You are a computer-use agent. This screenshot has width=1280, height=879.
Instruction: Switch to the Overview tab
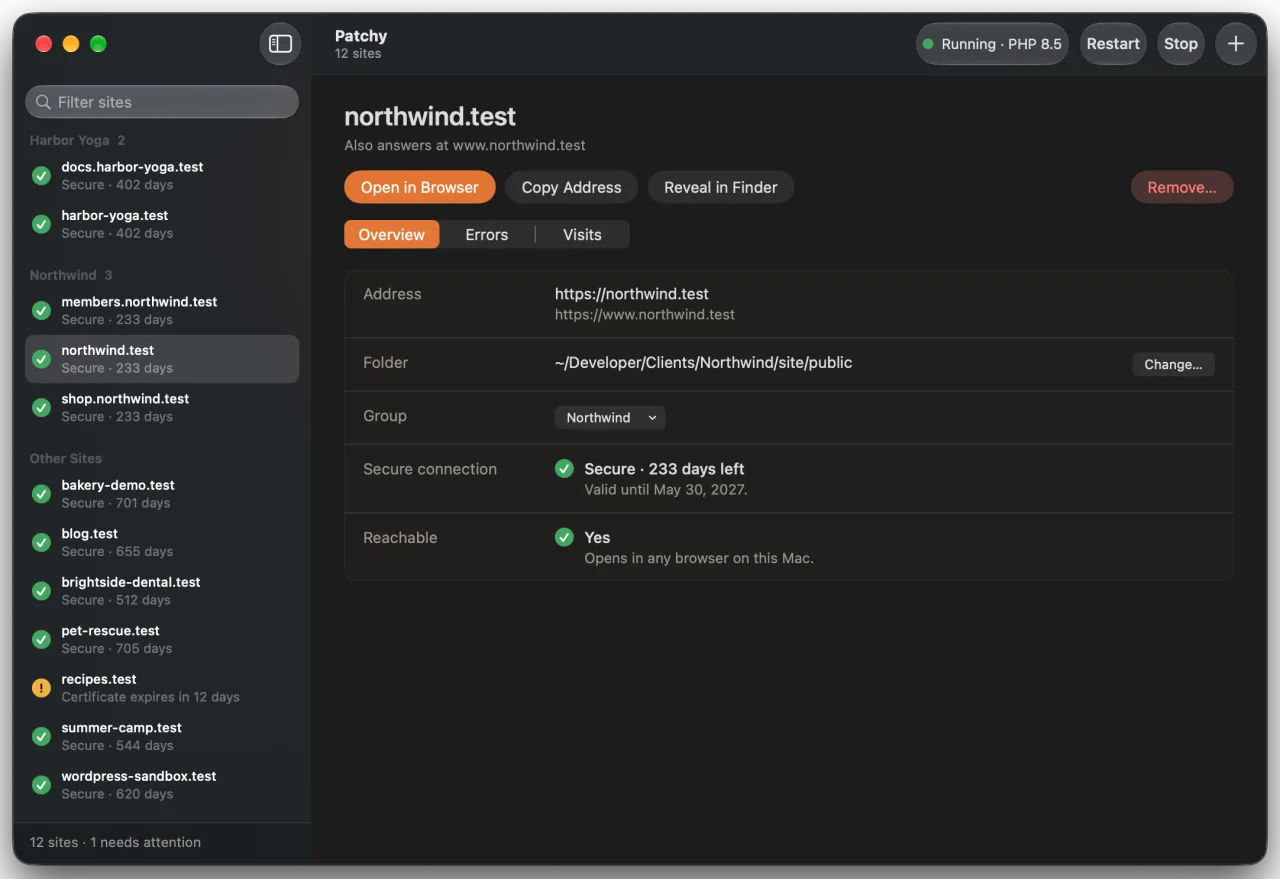tap(392, 235)
